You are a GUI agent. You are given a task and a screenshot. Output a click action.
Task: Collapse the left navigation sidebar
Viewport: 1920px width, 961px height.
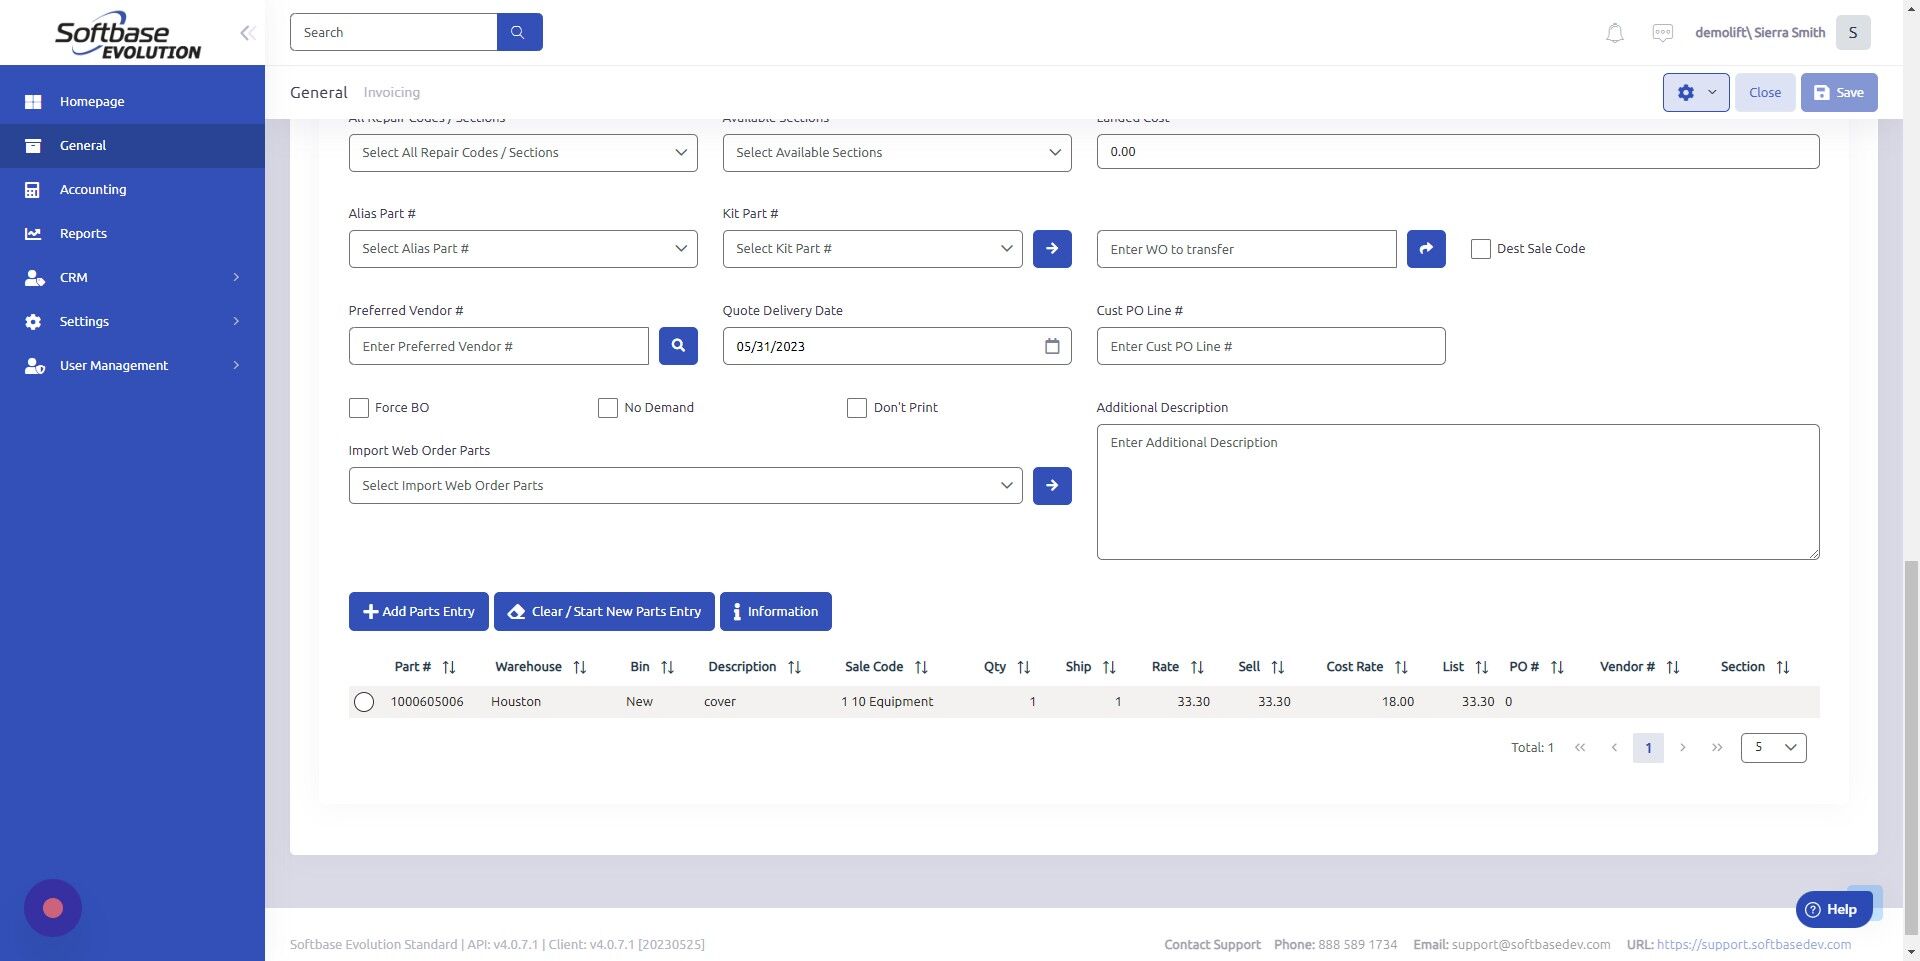[x=246, y=32]
